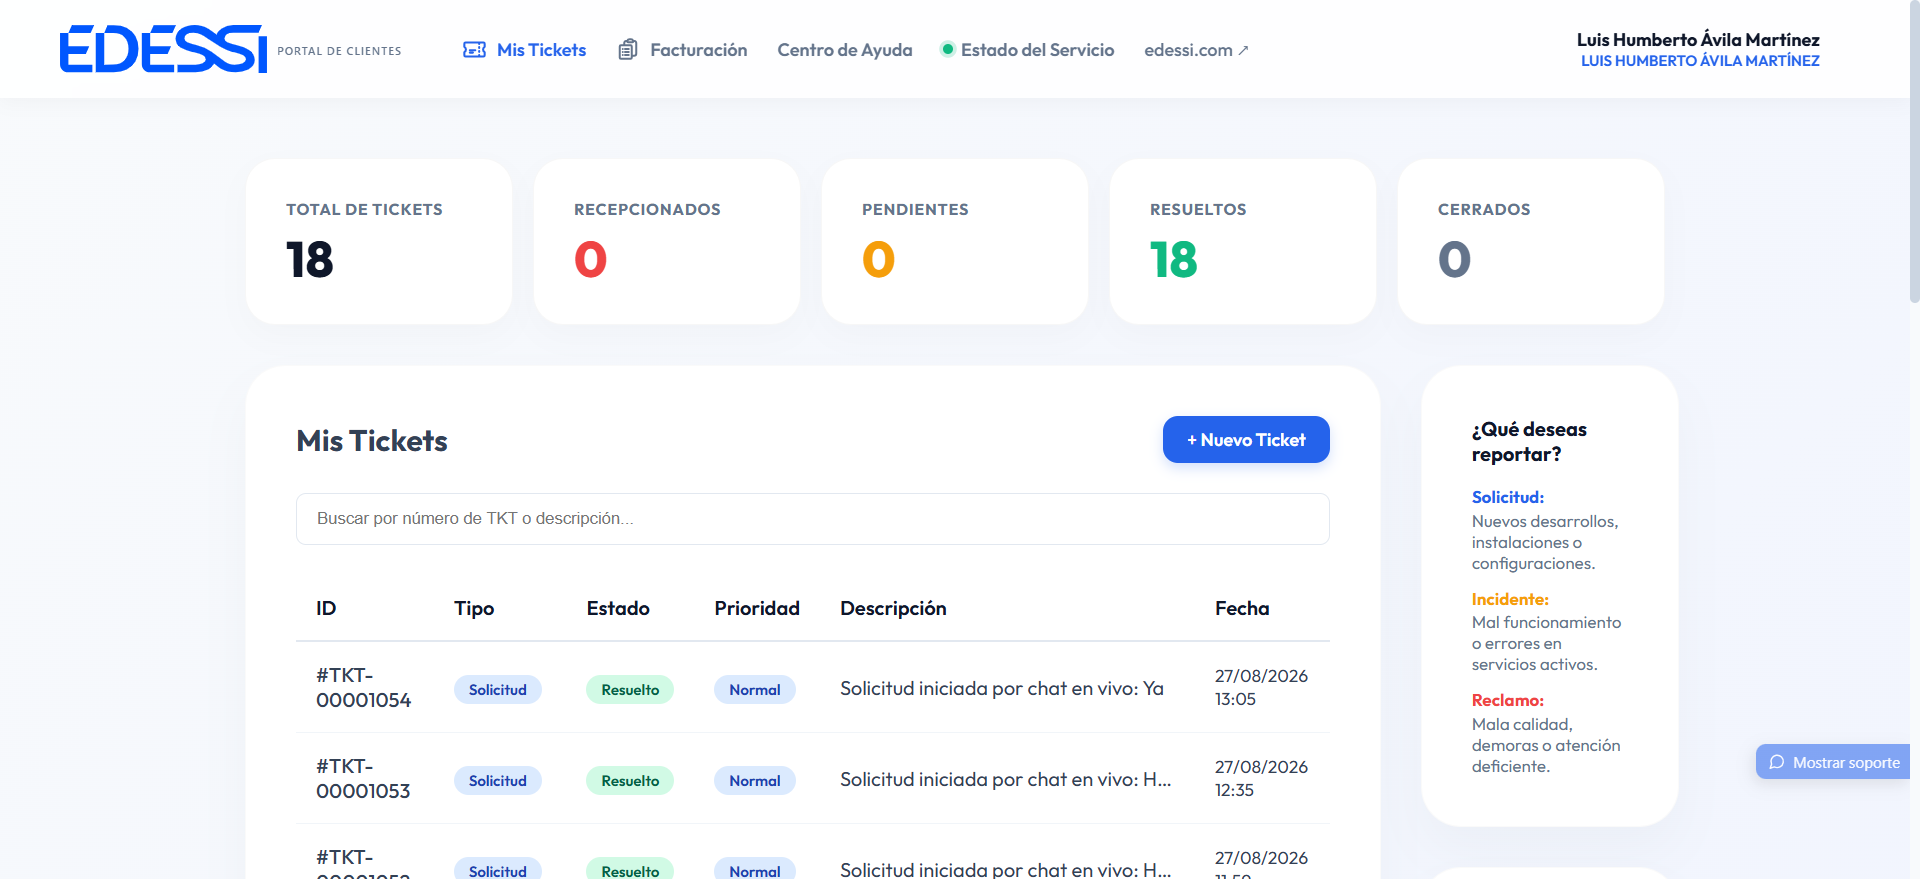Click the Descripción column header
Viewport: 1920px width, 879px height.
pyautogui.click(x=893, y=609)
